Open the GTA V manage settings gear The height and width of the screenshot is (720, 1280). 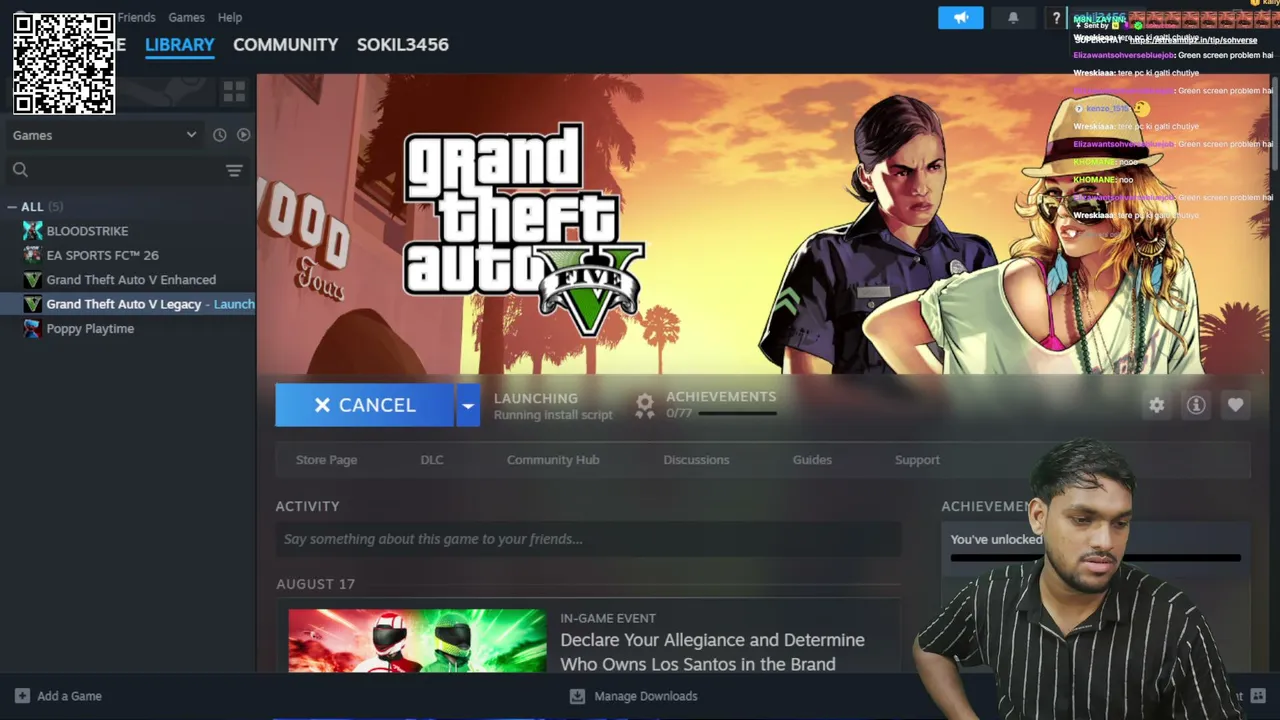coord(1157,405)
